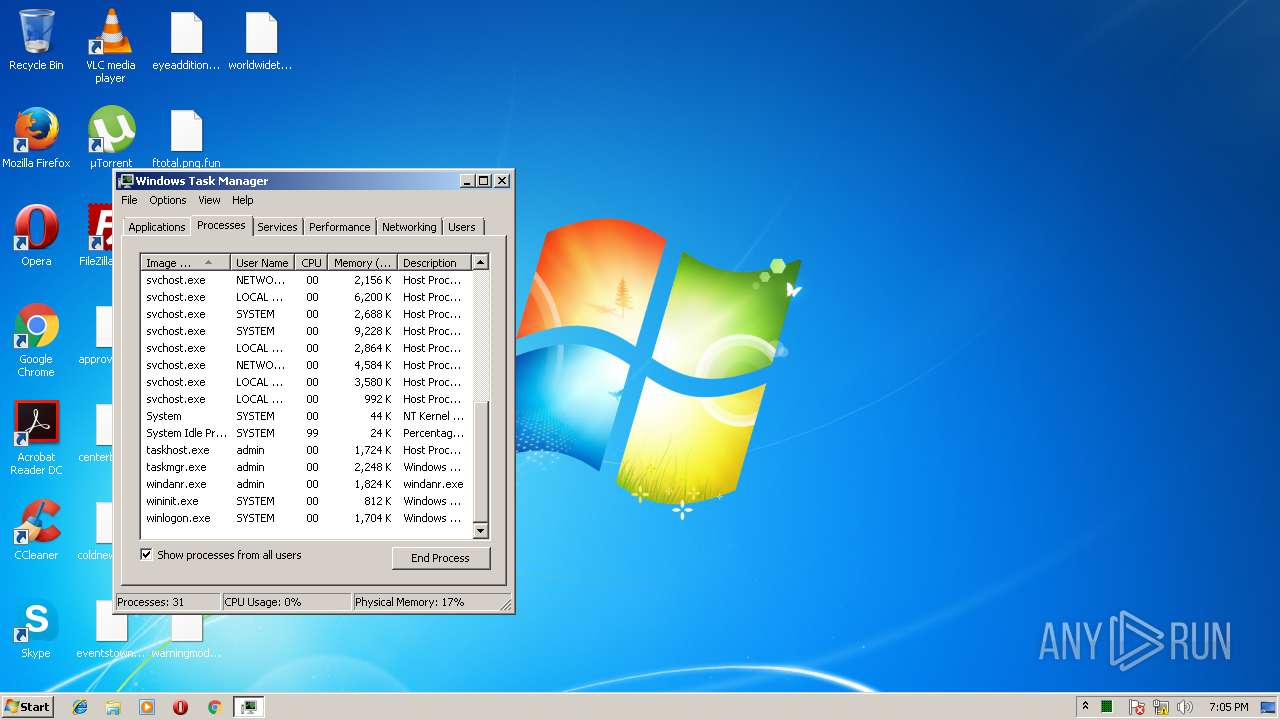Switch to the Applications tab
Viewport: 1280px width, 720px height.
pos(157,227)
